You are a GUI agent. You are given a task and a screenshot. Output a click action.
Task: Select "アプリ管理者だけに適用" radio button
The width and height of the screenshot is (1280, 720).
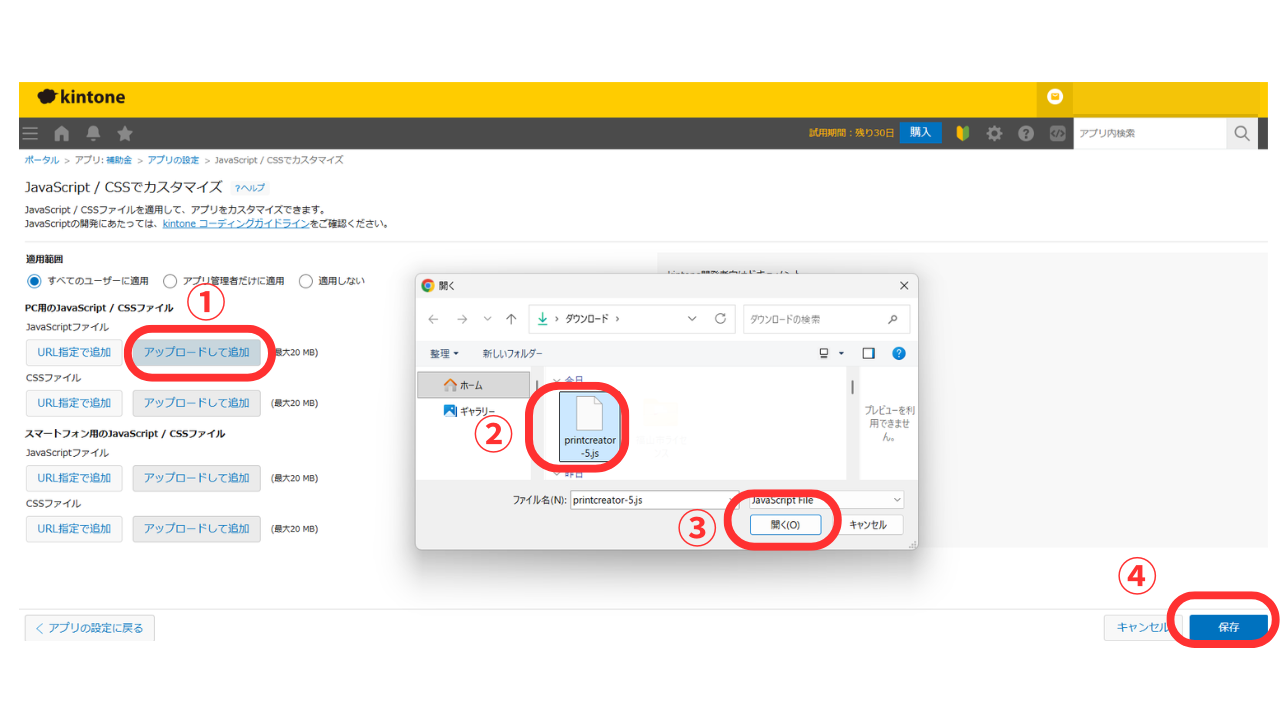coord(170,281)
